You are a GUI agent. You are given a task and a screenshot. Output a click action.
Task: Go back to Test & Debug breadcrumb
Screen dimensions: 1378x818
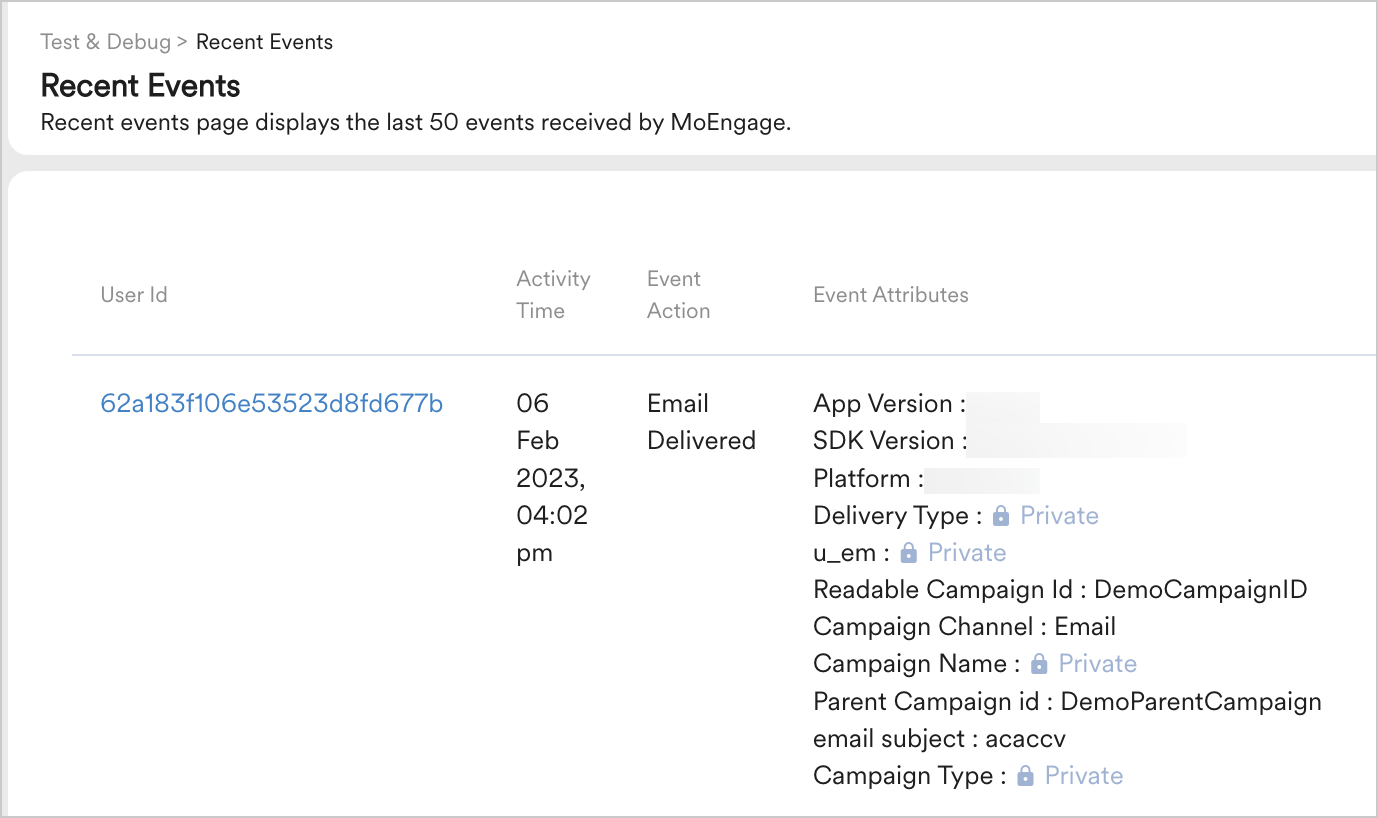tap(105, 42)
